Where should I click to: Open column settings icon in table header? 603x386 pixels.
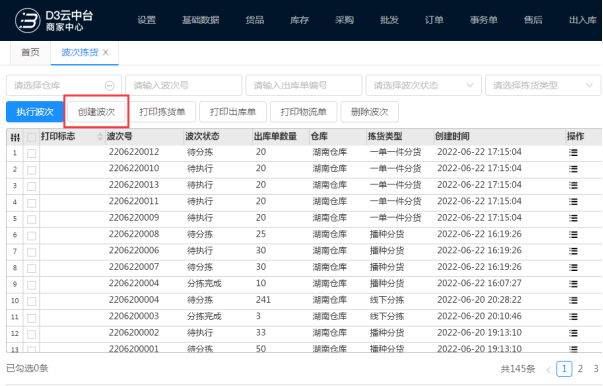pyautogui.click(x=15, y=137)
